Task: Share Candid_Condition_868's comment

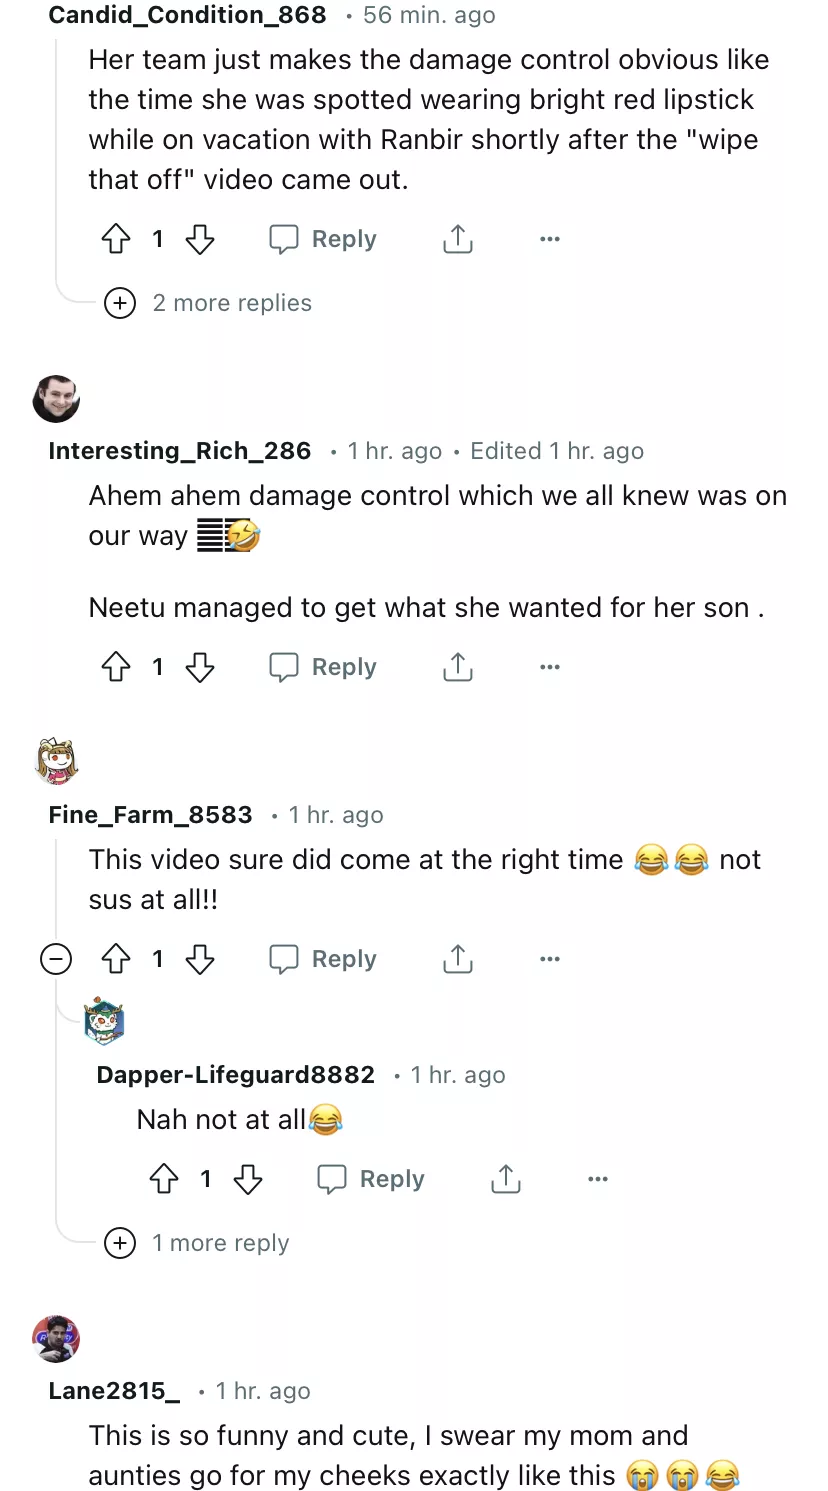Action: pos(457,239)
